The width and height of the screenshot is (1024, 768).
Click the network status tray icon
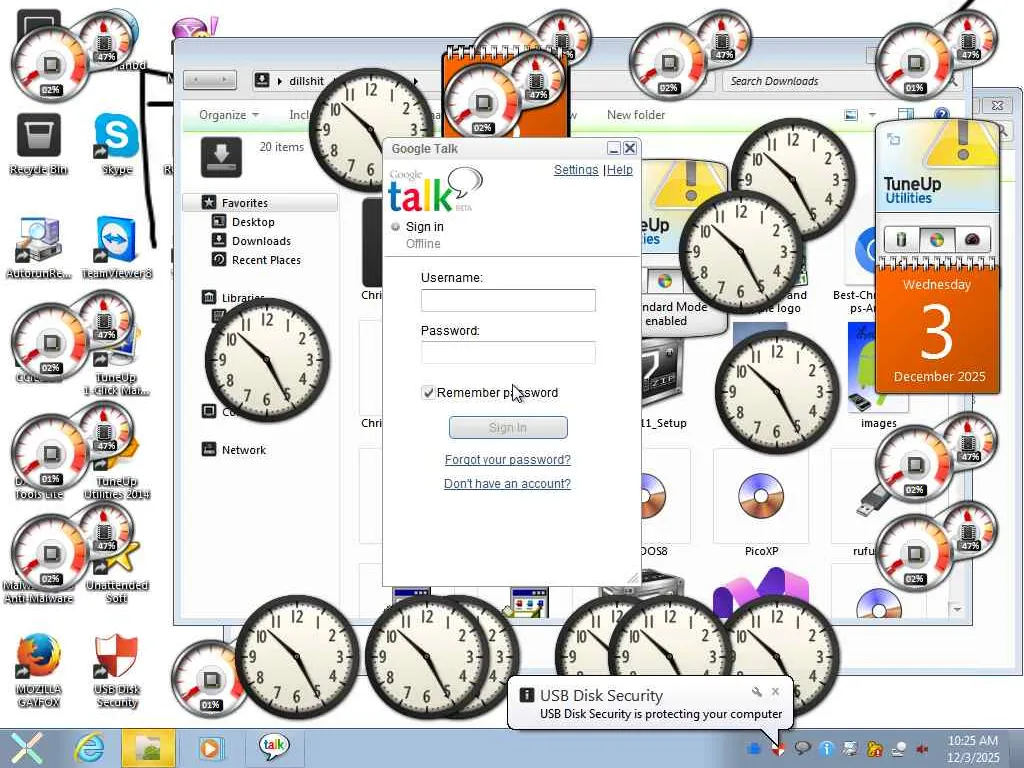point(899,748)
